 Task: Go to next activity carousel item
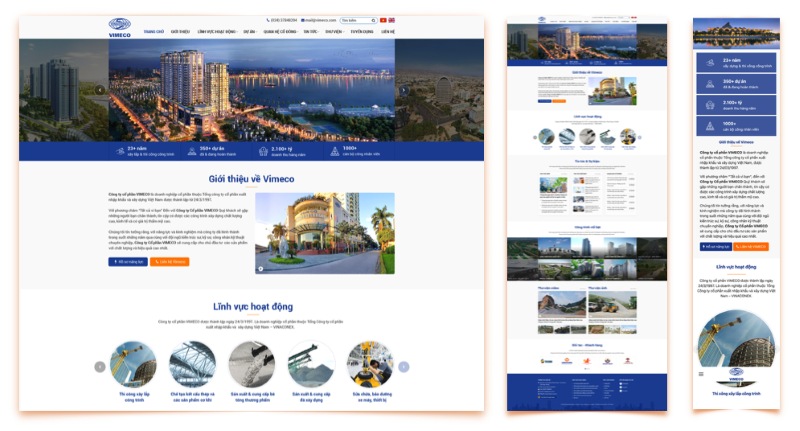click(404, 367)
